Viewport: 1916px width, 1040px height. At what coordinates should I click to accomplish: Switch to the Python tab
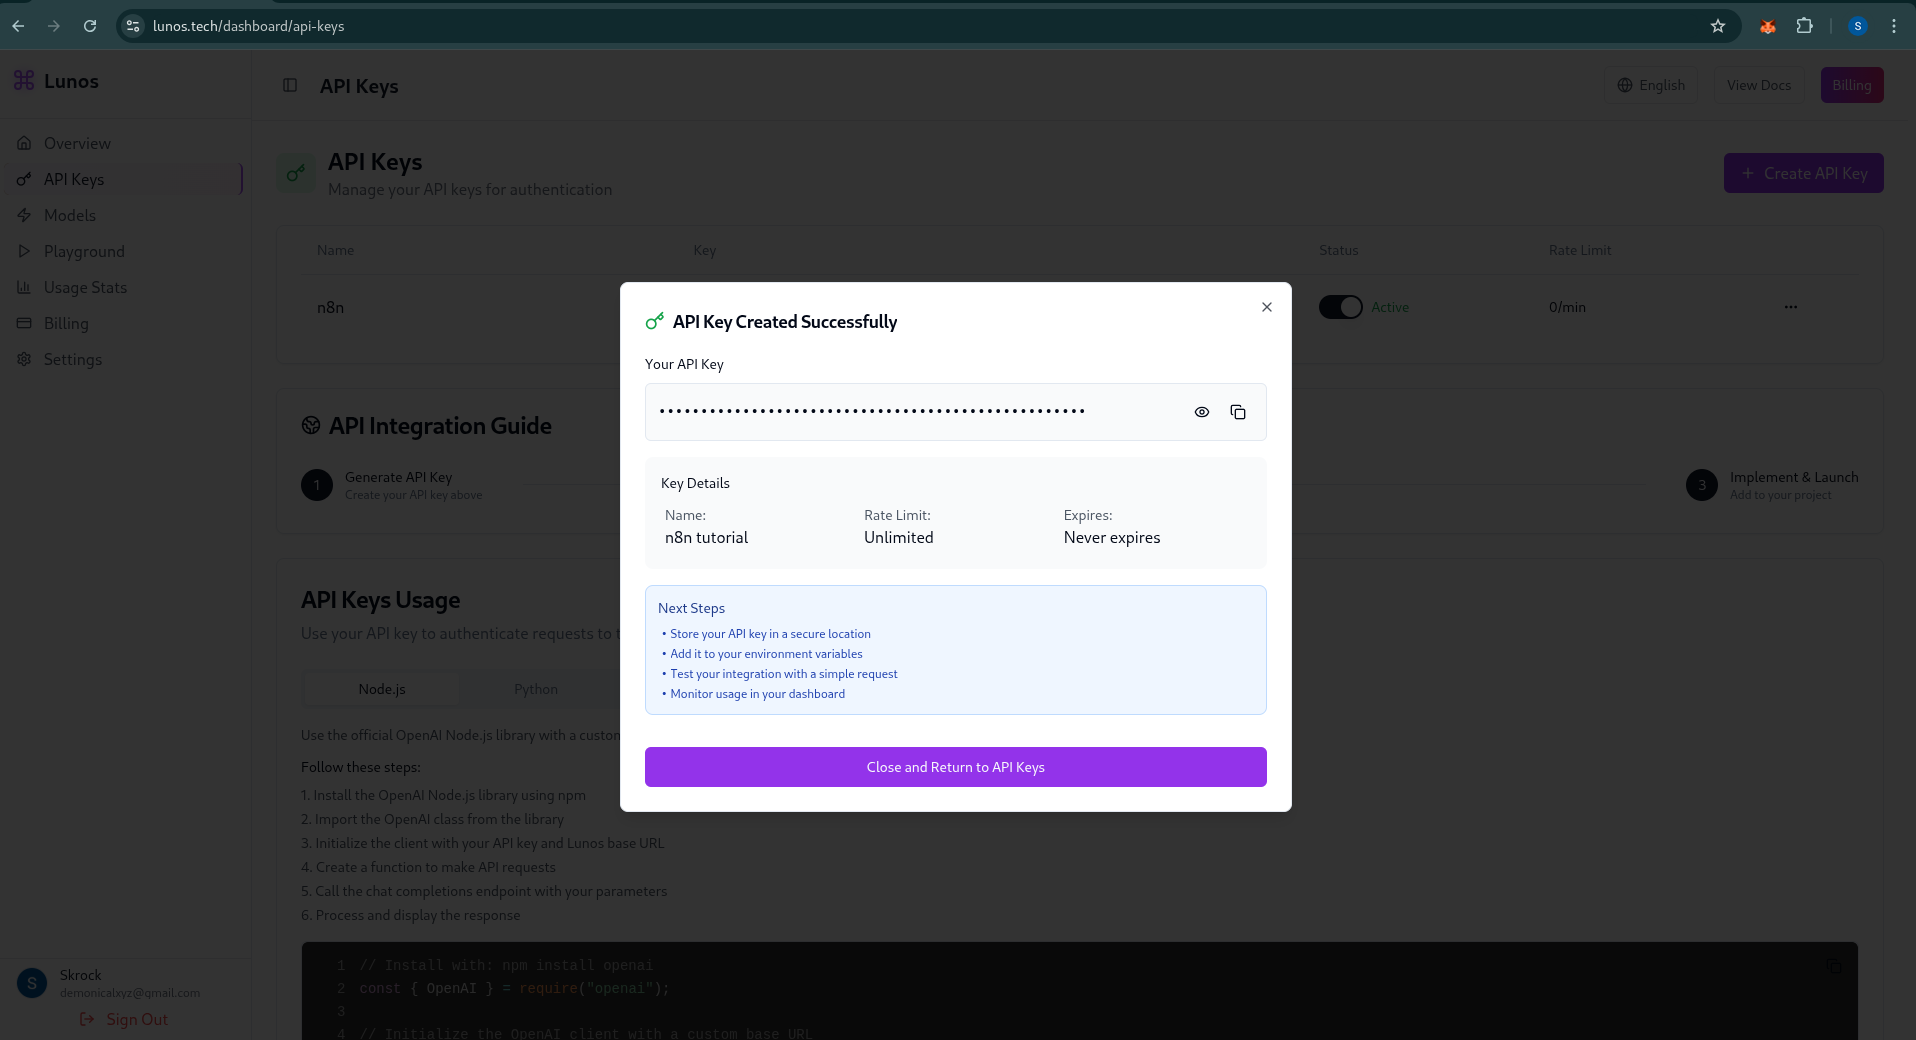[x=536, y=689]
